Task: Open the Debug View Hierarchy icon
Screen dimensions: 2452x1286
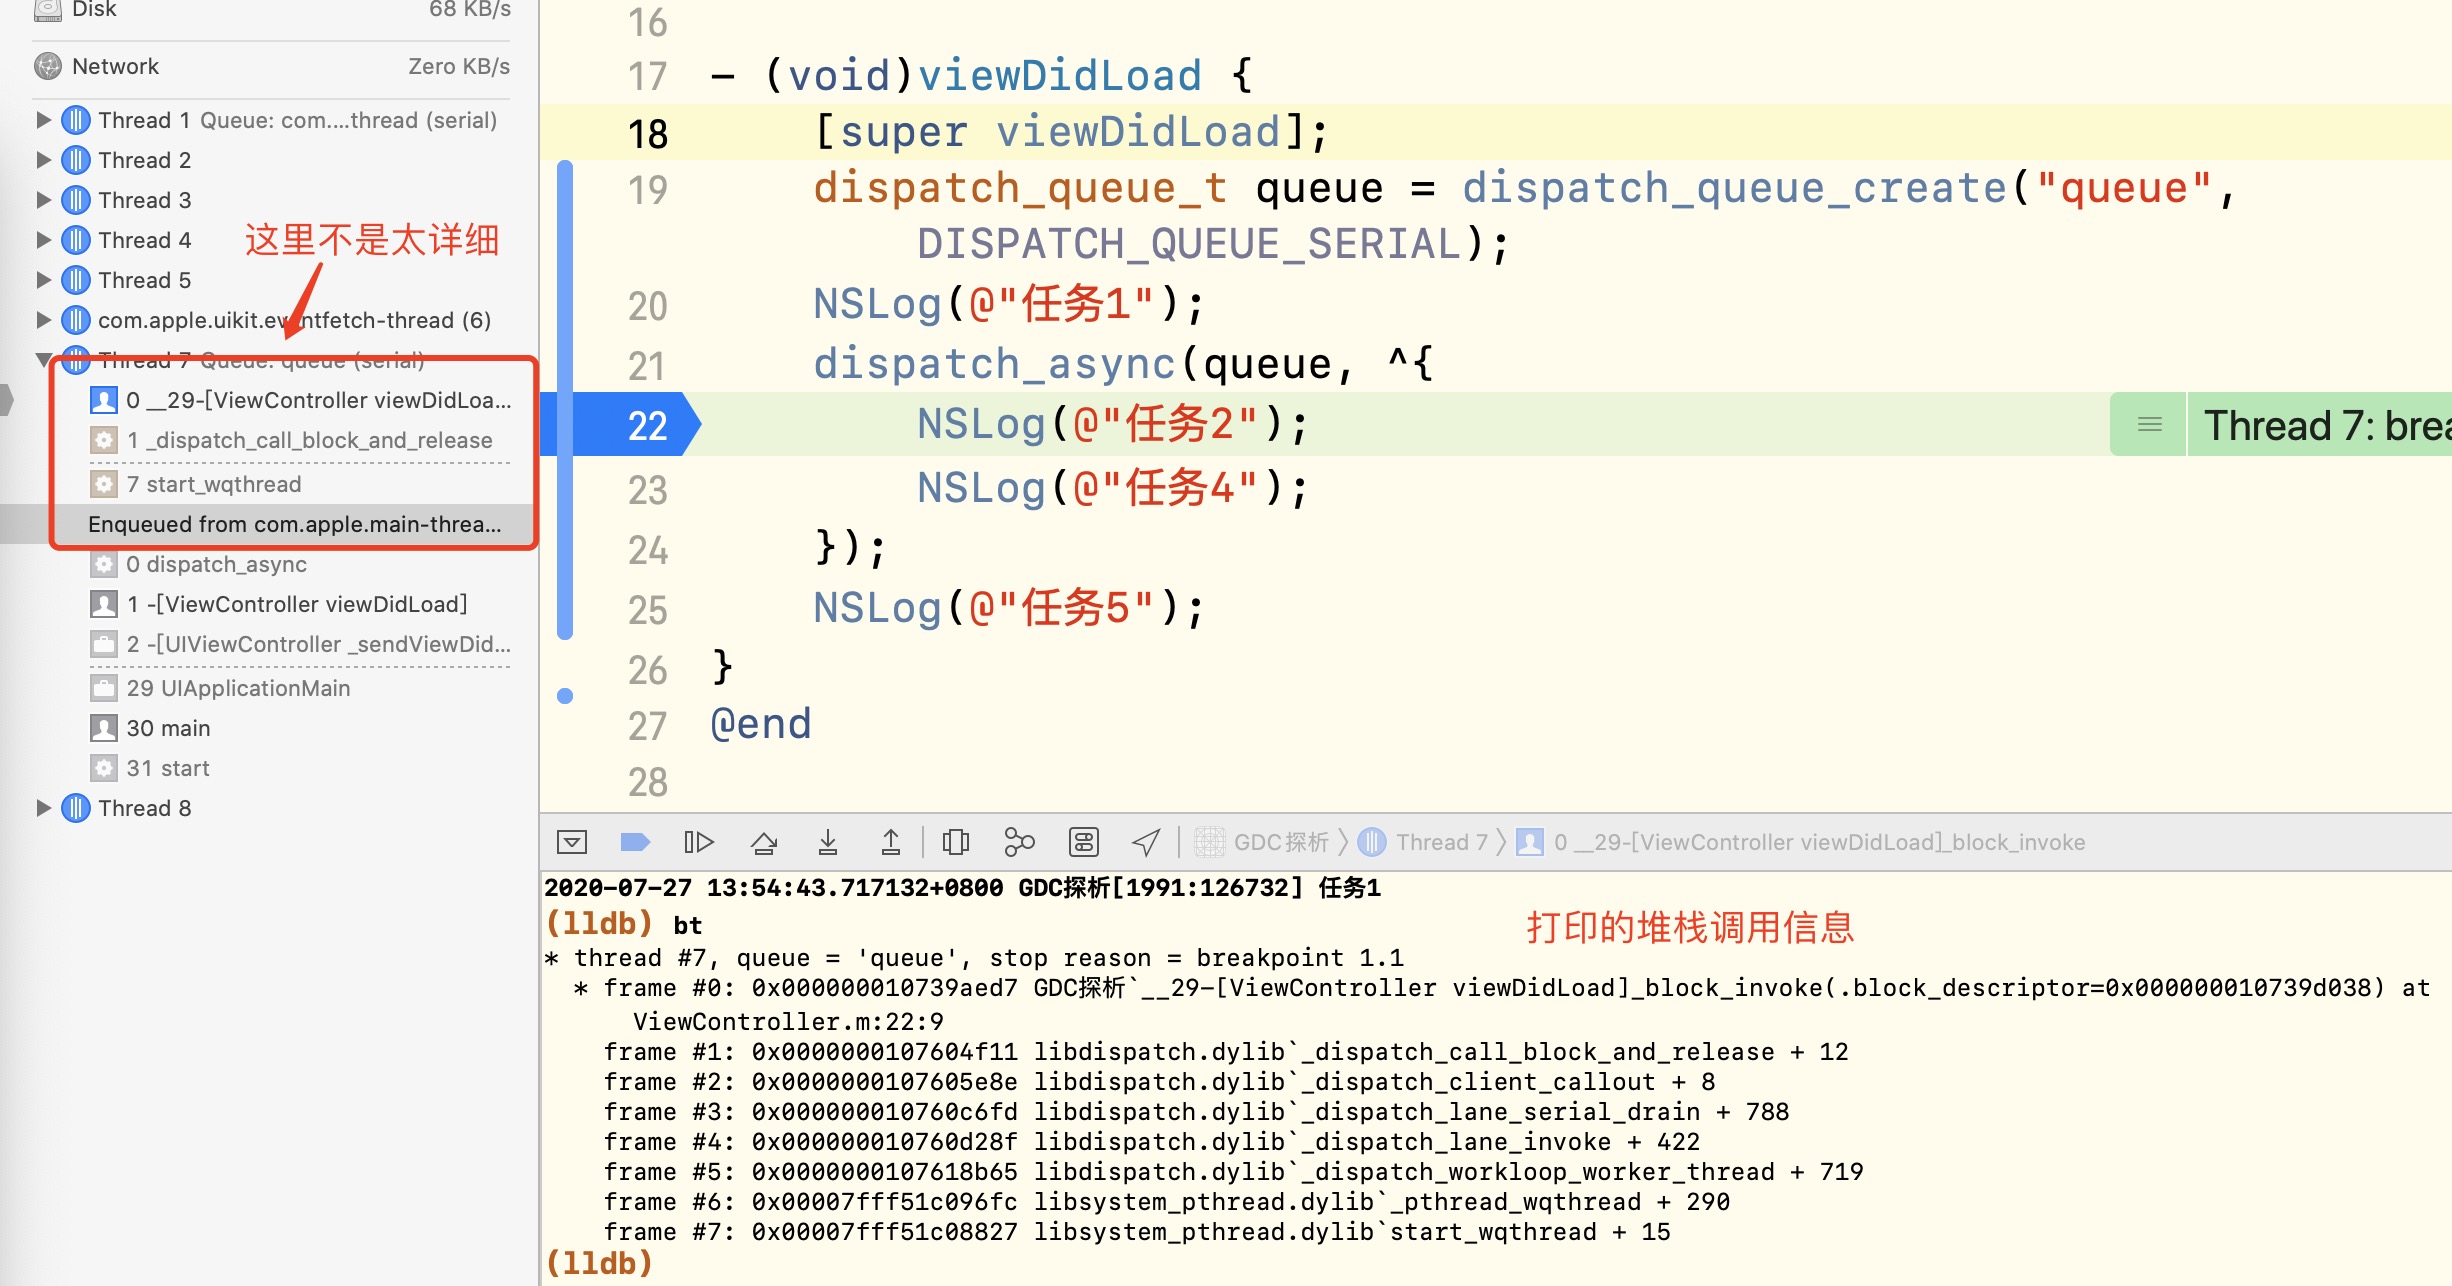Action: 956,842
